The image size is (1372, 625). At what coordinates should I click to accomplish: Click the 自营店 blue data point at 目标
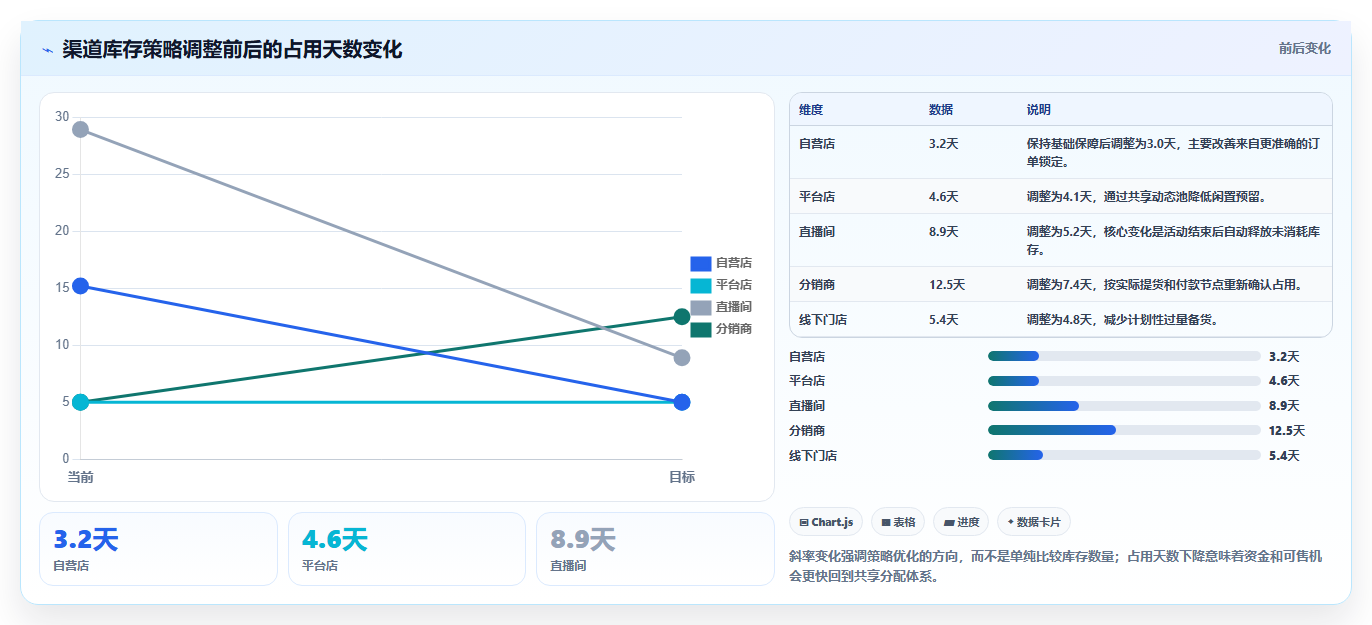tap(682, 402)
